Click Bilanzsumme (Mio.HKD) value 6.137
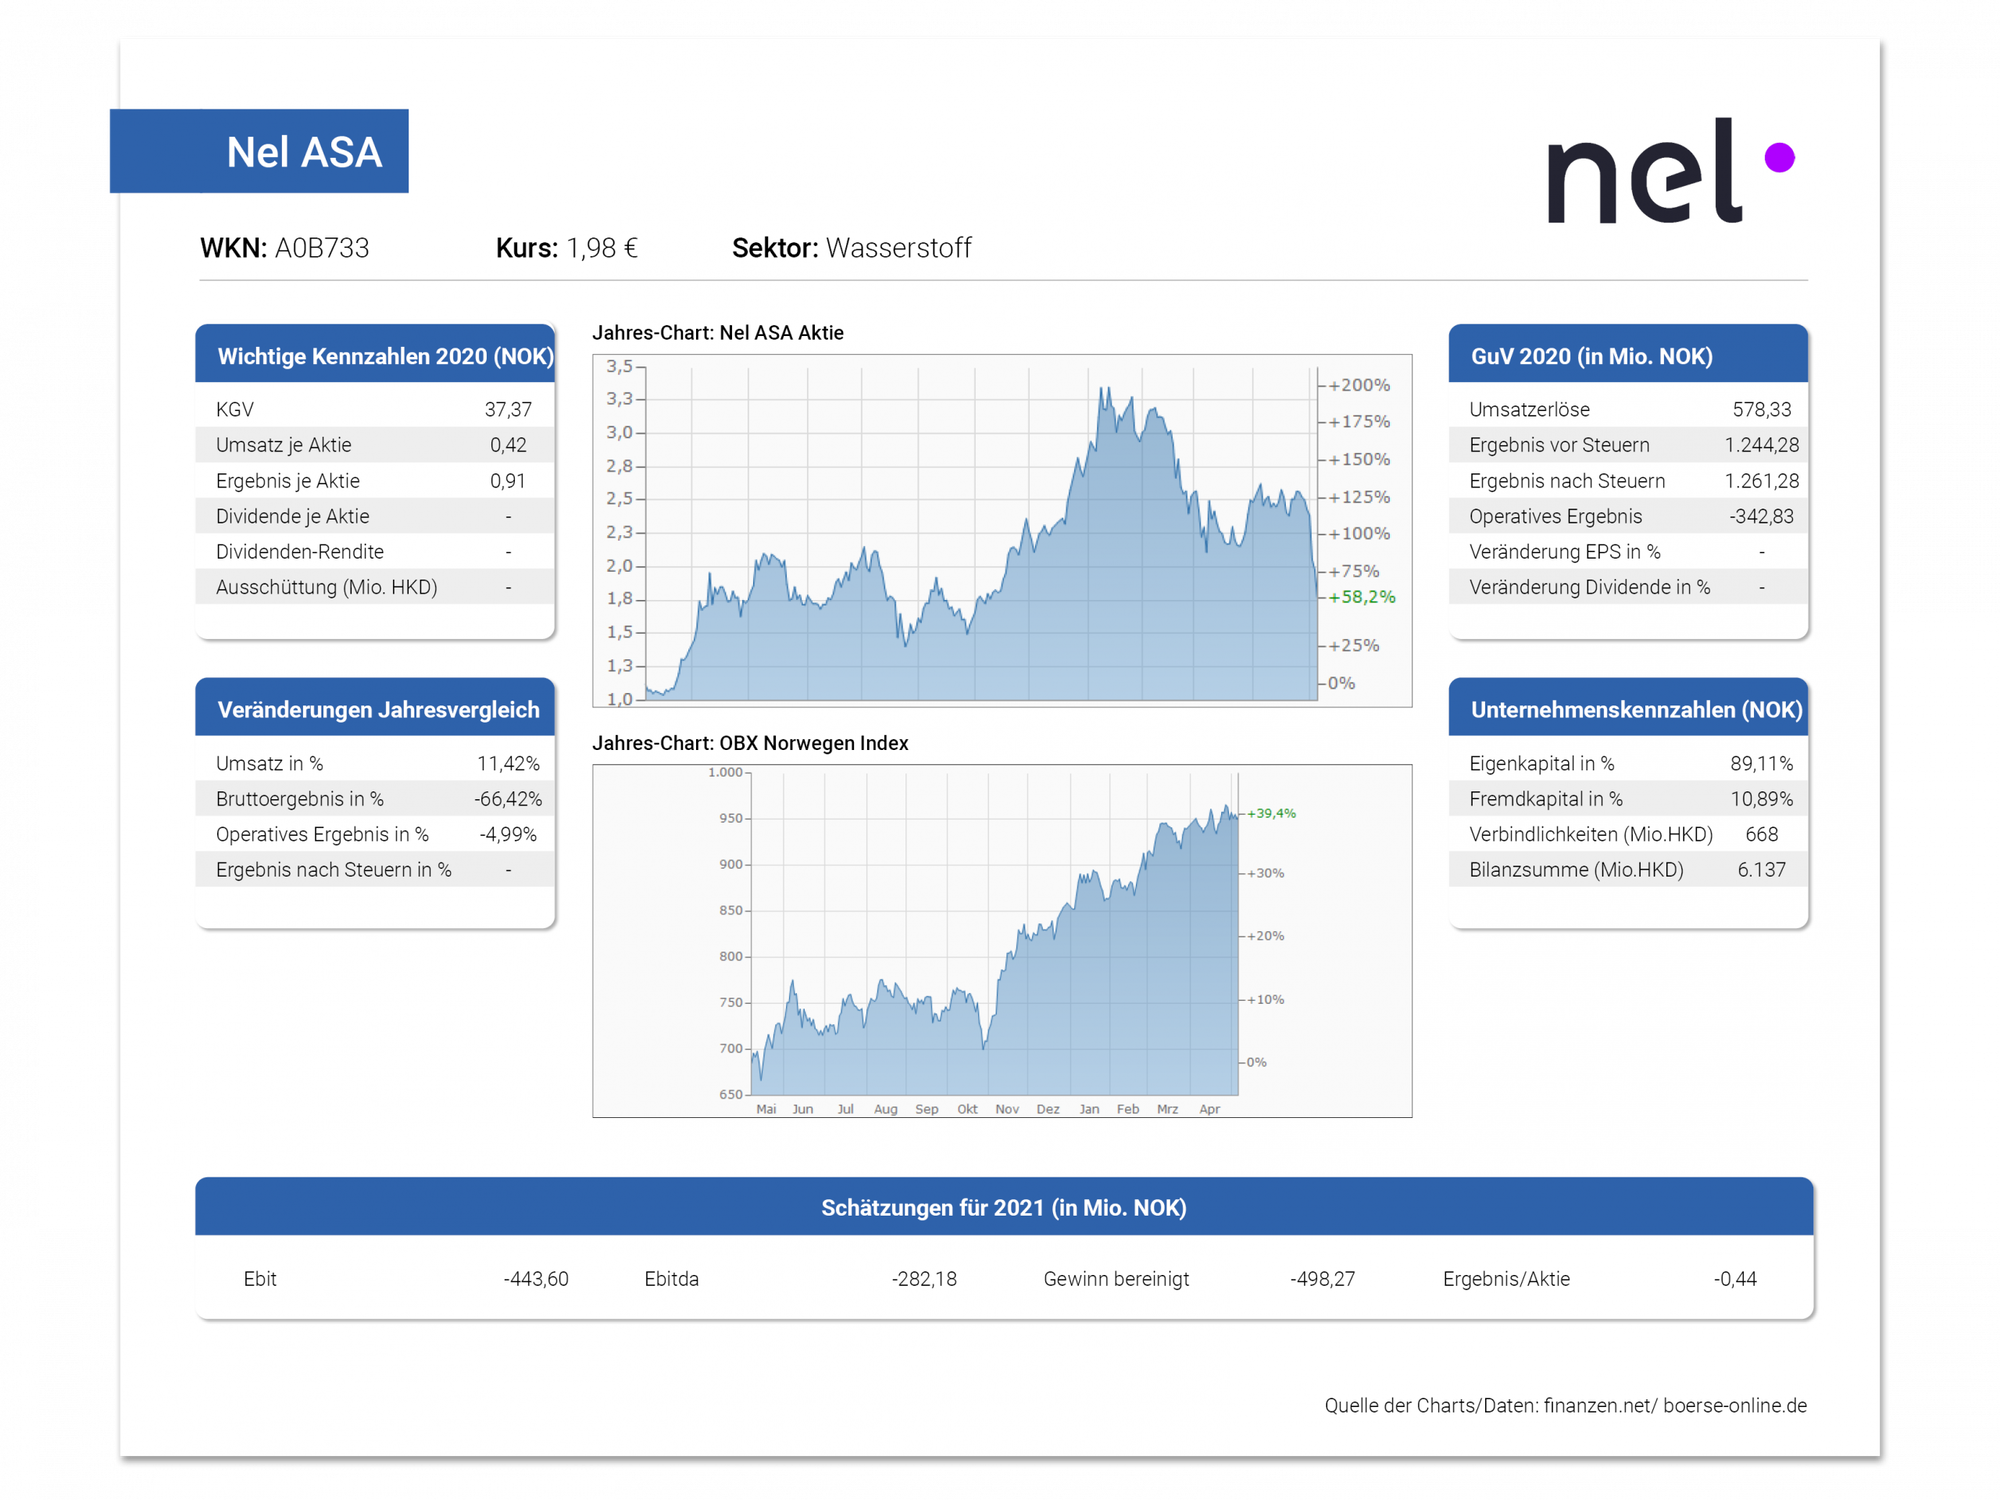This screenshot has width=2000, height=1500. click(1761, 870)
